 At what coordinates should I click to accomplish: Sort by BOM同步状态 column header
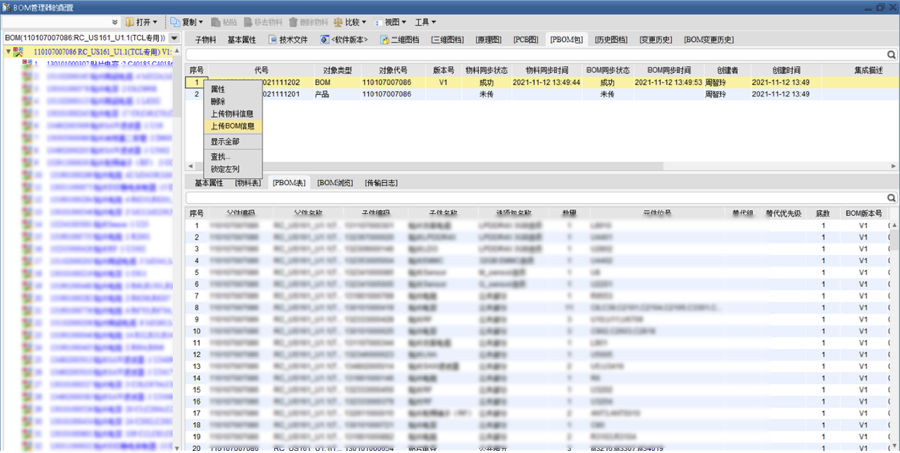608,70
